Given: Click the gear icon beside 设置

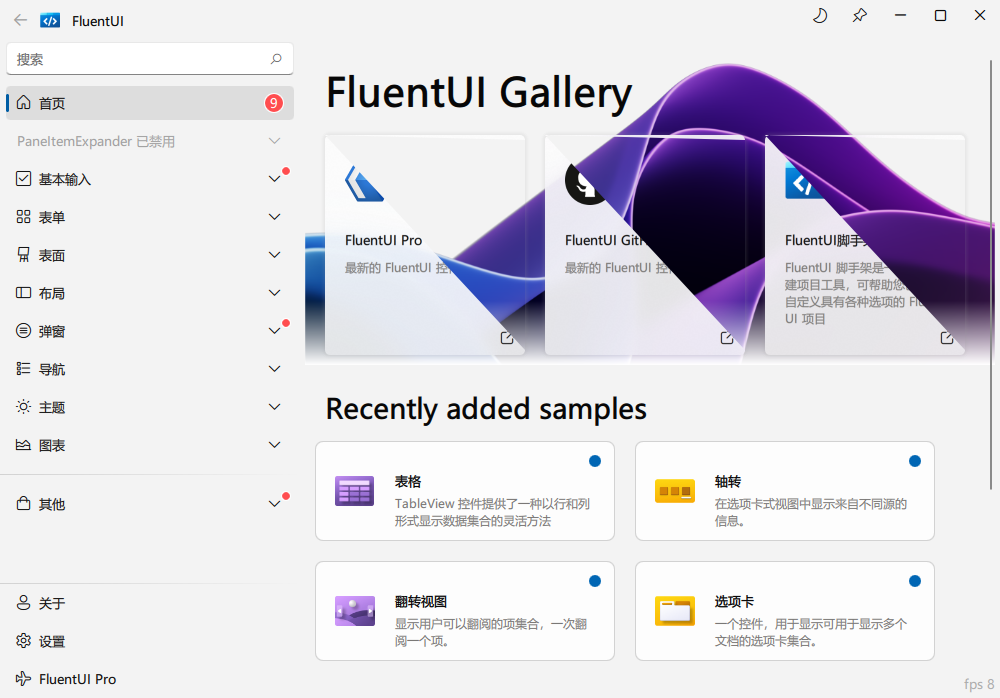Looking at the screenshot, I should tap(24, 641).
